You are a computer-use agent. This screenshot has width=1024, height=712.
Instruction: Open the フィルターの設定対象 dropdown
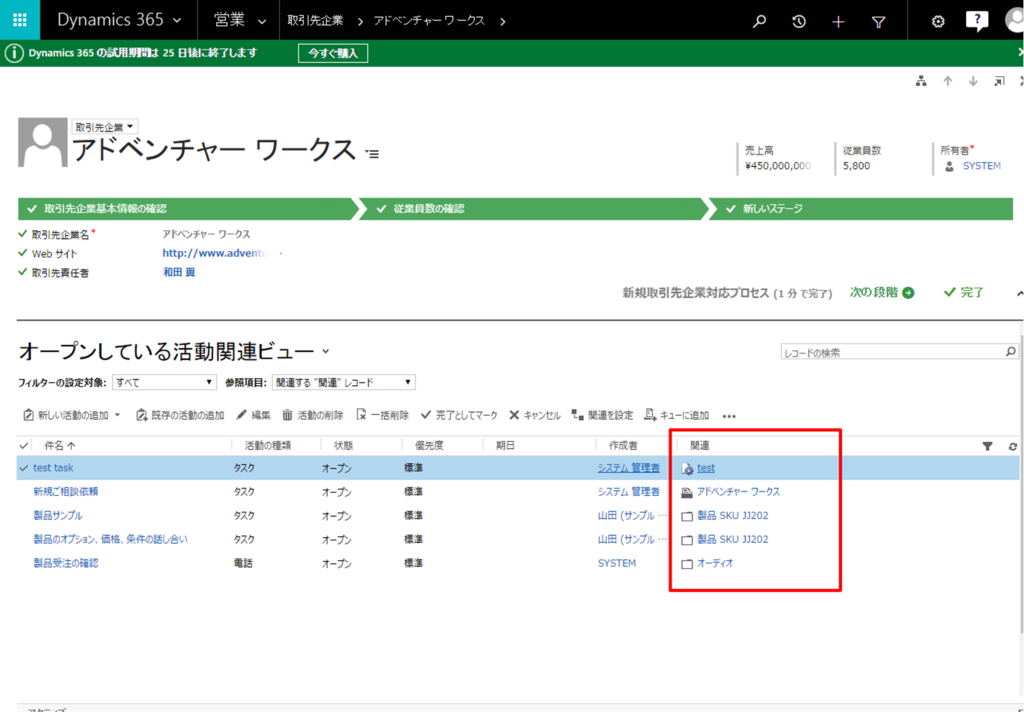pos(165,382)
